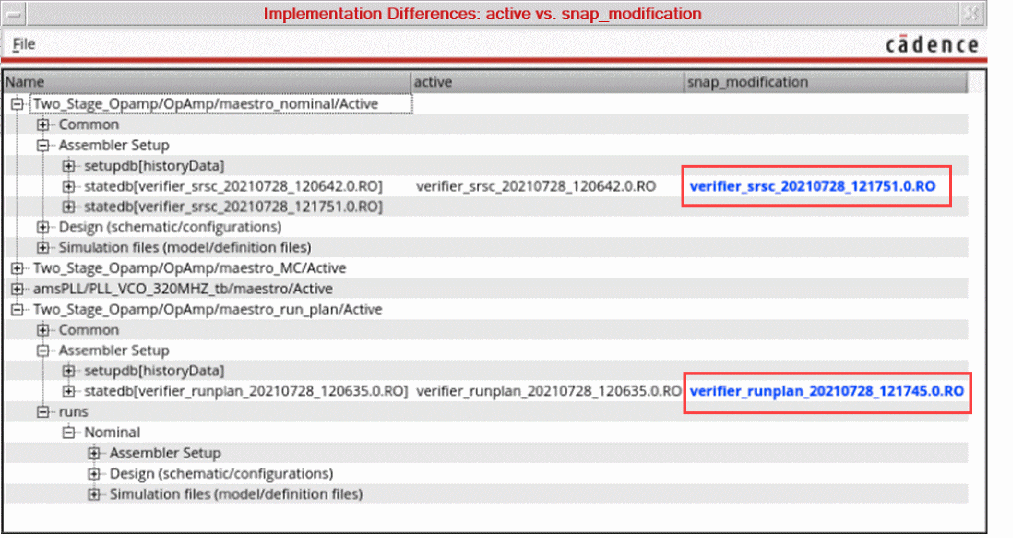Click the Name column header
The width and height of the screenshot is (1013, 538).
(207, 82)
